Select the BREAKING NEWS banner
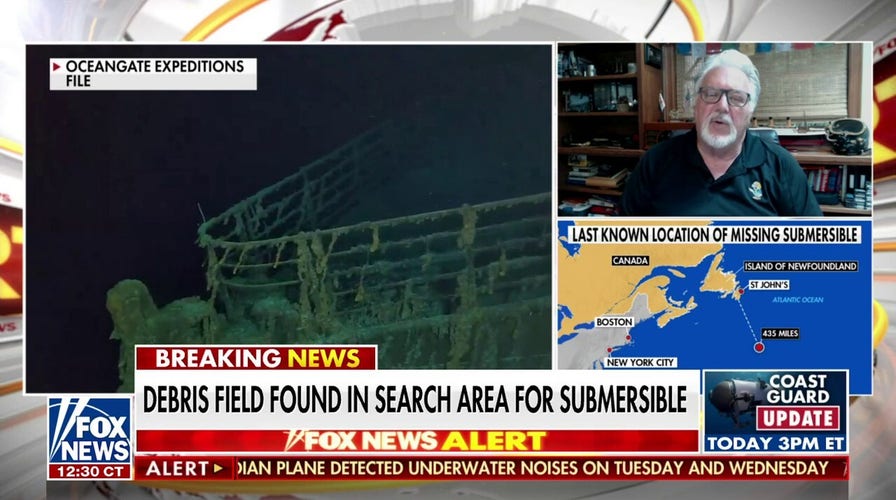 [x=256, y=358]
